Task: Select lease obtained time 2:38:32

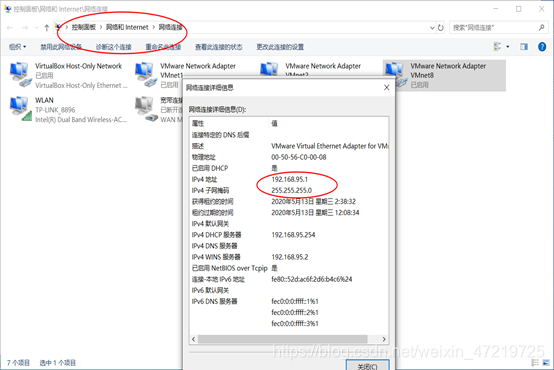Action: click(x=313, y=201)
